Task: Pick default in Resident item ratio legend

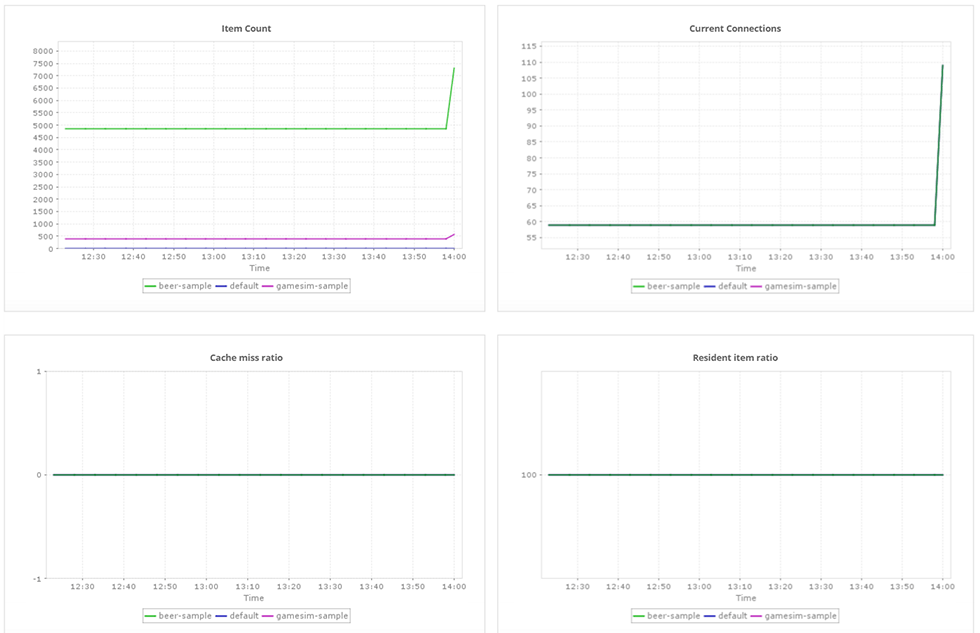Action: 726,616
